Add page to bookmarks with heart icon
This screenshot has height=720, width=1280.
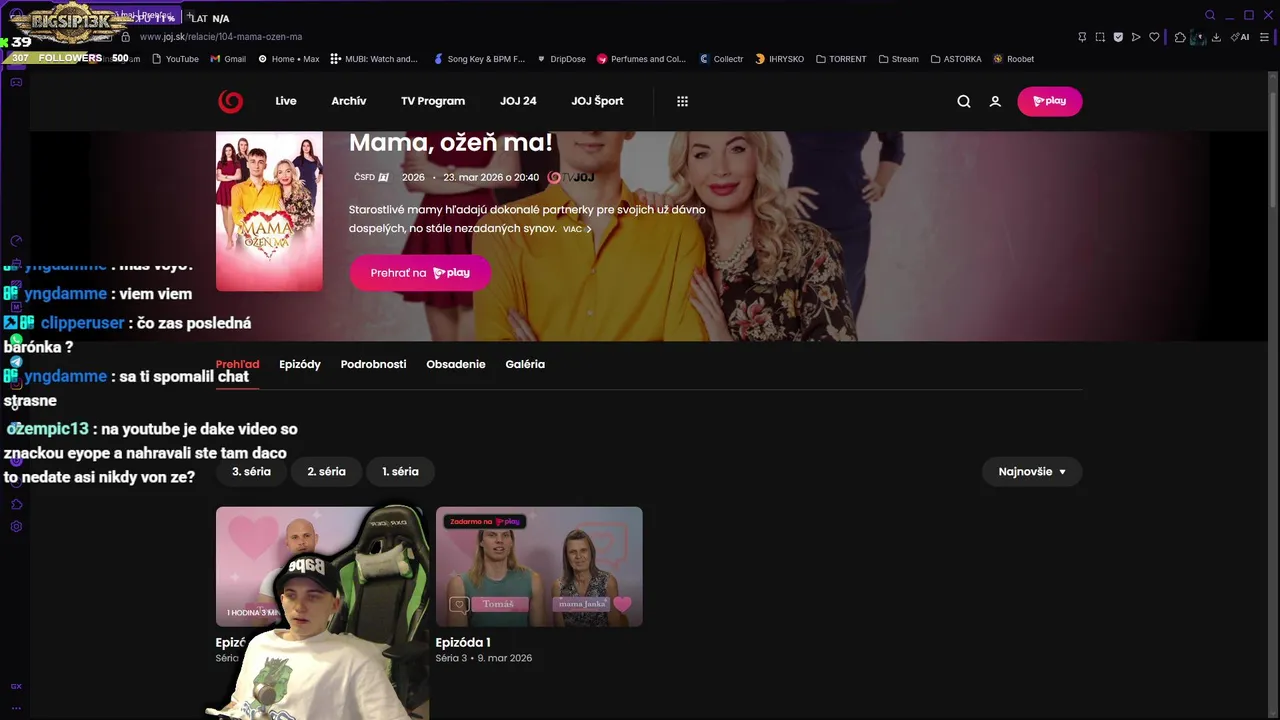click(x=1154, y=37)
